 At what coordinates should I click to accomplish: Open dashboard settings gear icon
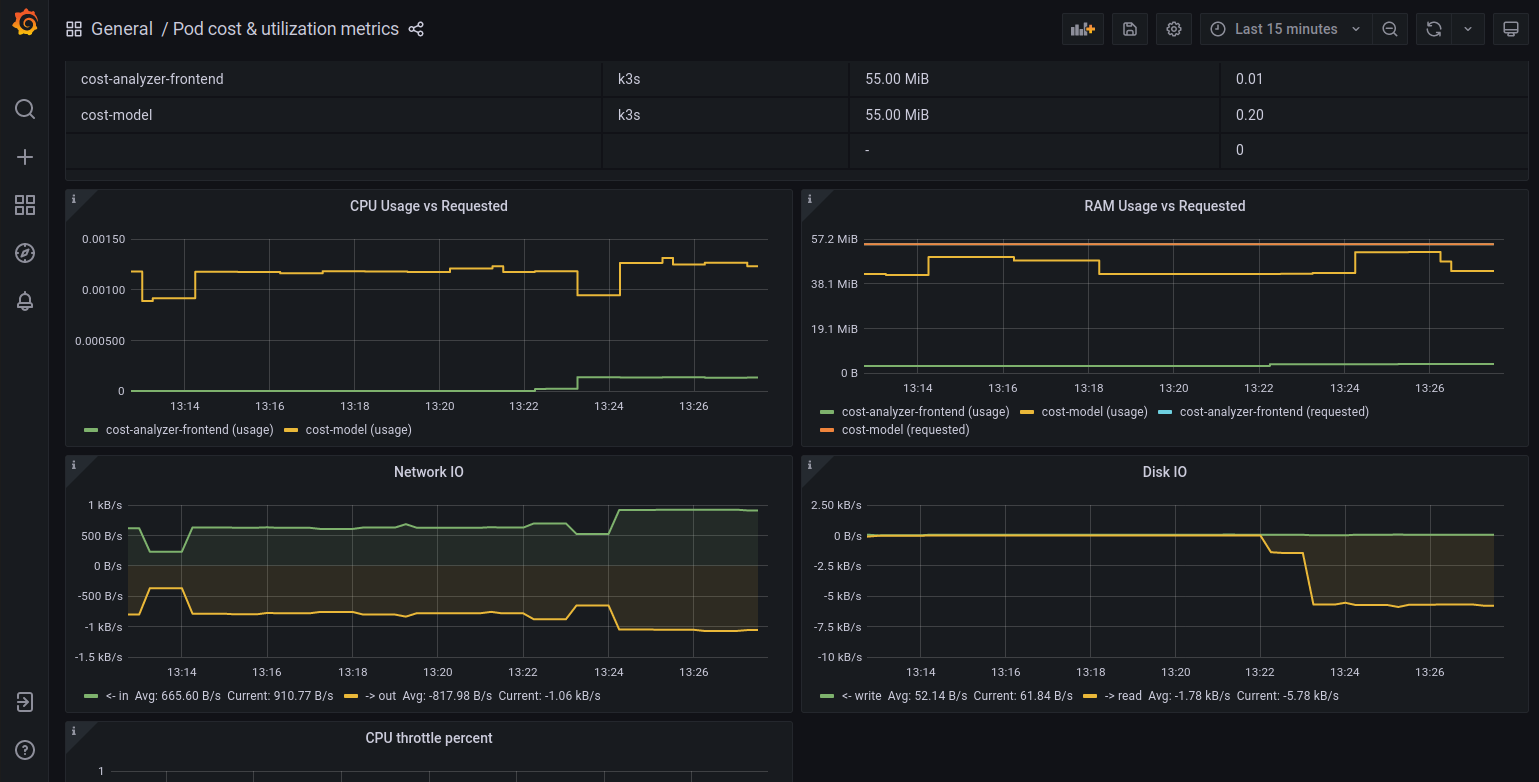click(x=1174, y=29)
